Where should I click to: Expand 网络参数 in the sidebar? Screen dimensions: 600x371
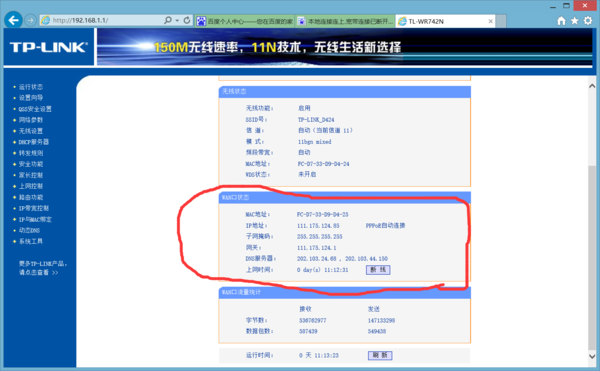pos(31,120)
